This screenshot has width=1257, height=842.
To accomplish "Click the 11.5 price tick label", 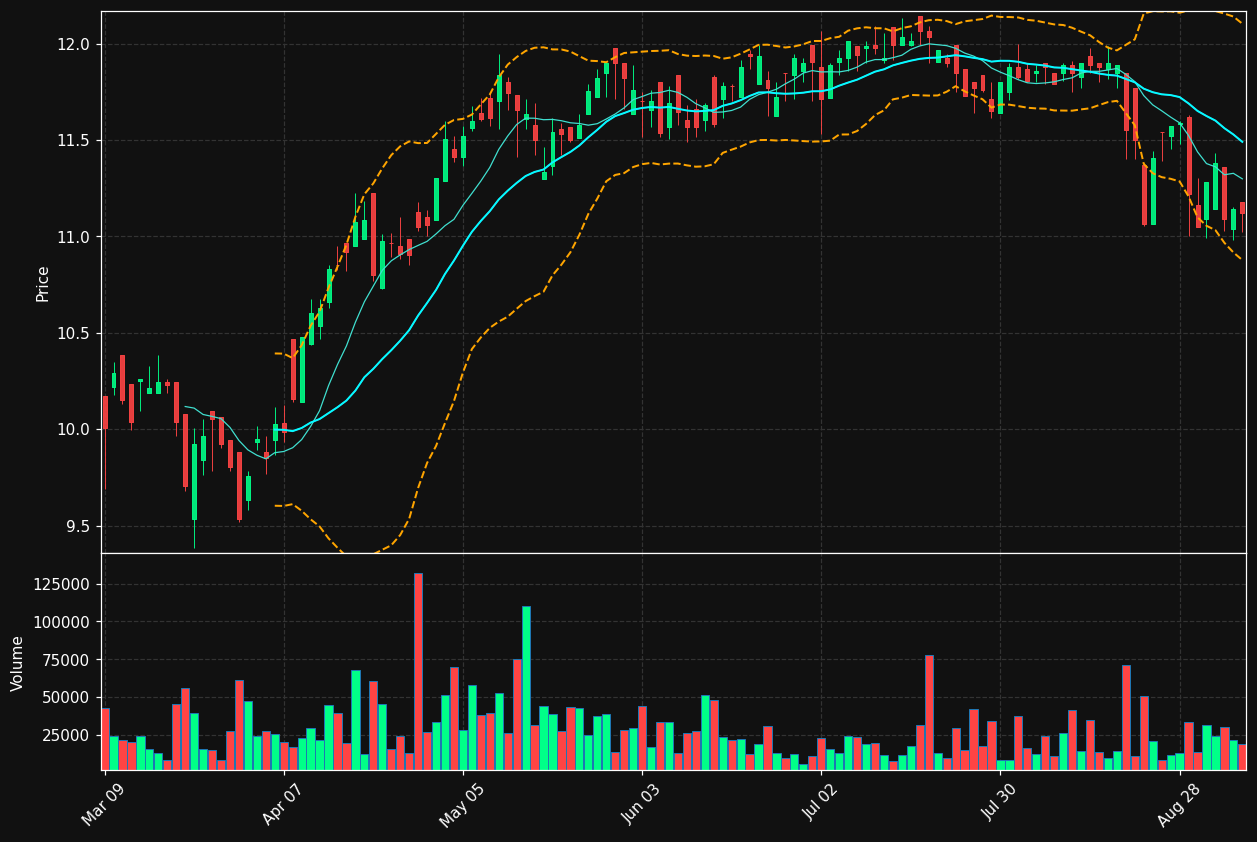I will 73,141.
